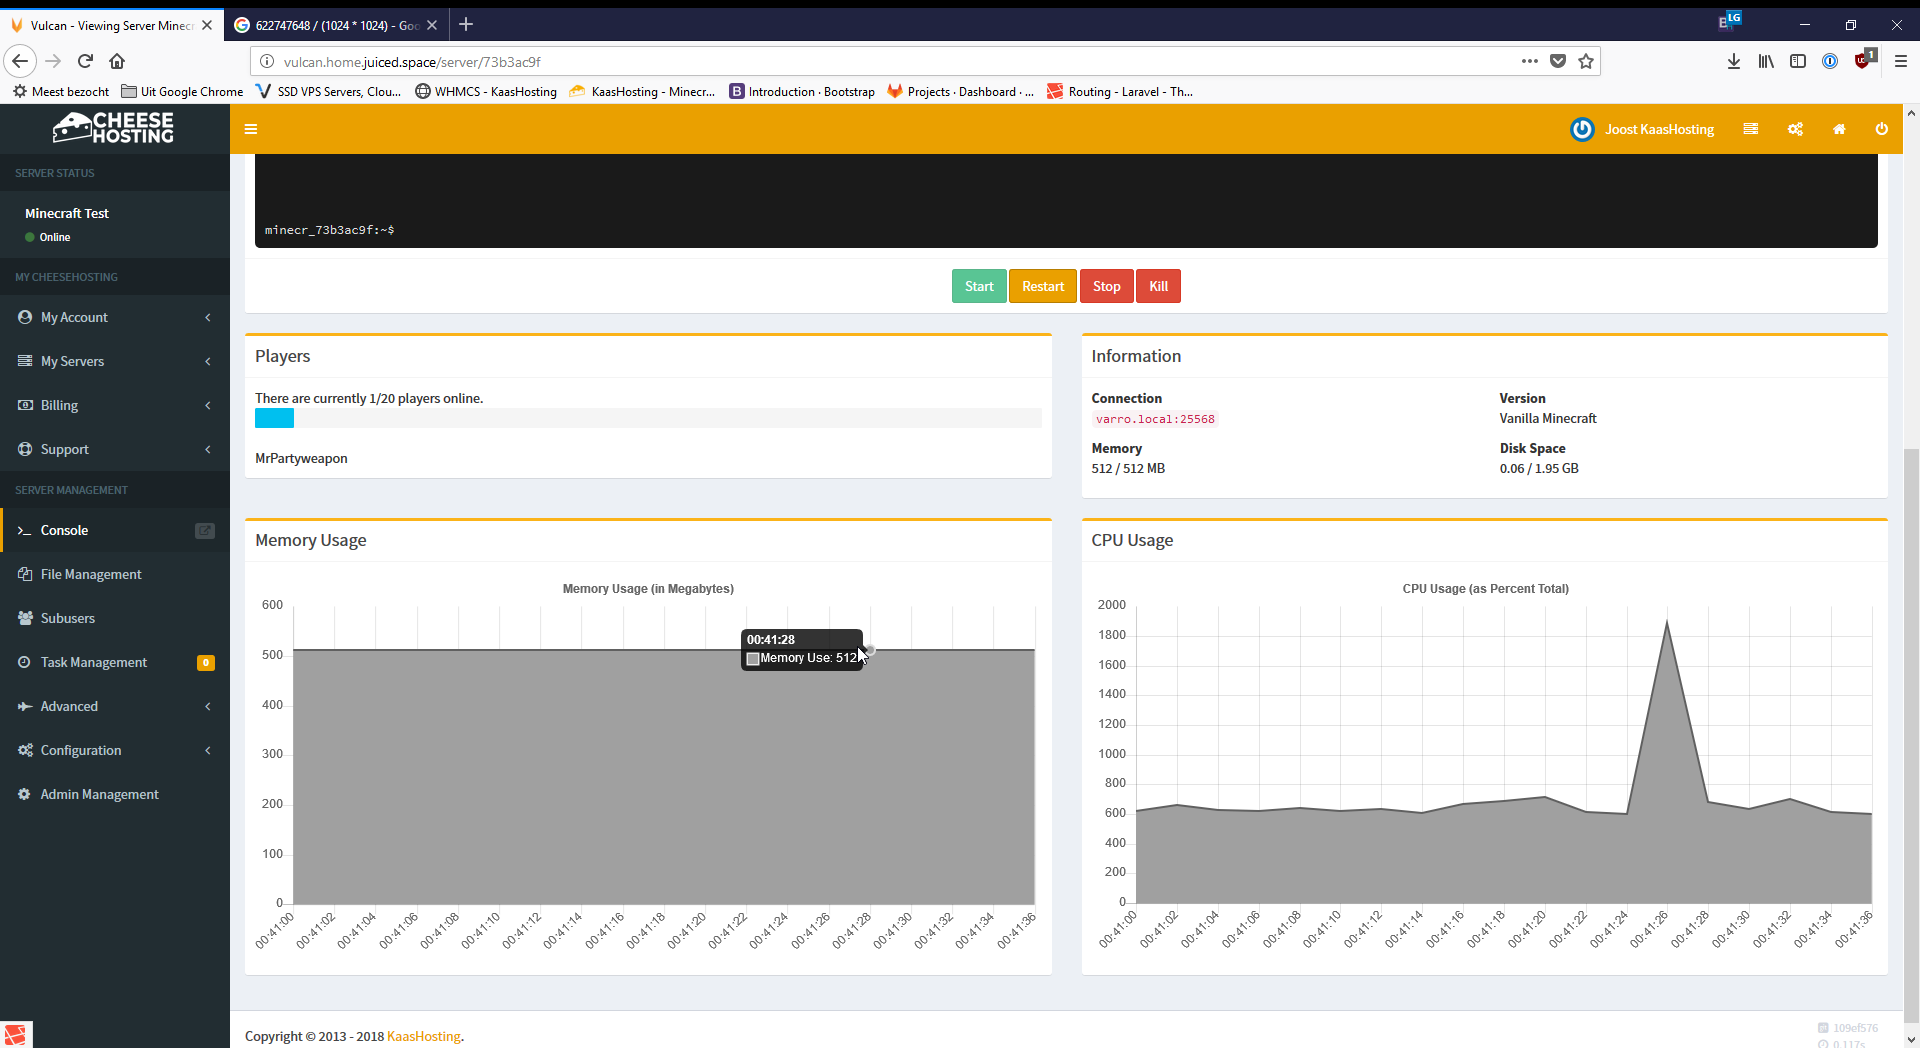Screen dimensions: 1920x1048
Task: Click the power logout icon in header
Action: click(1881, 129)
